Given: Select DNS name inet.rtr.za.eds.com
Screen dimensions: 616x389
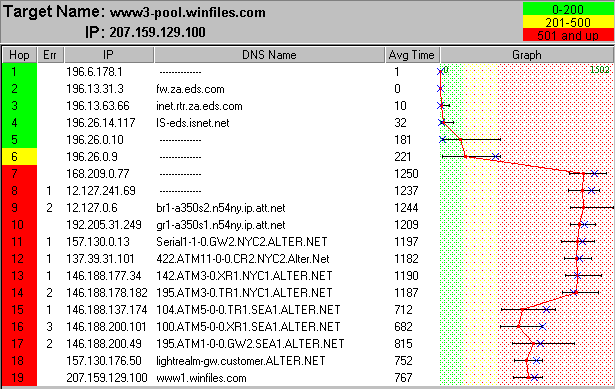Looking at the screenshot, I should coord(199,106).
